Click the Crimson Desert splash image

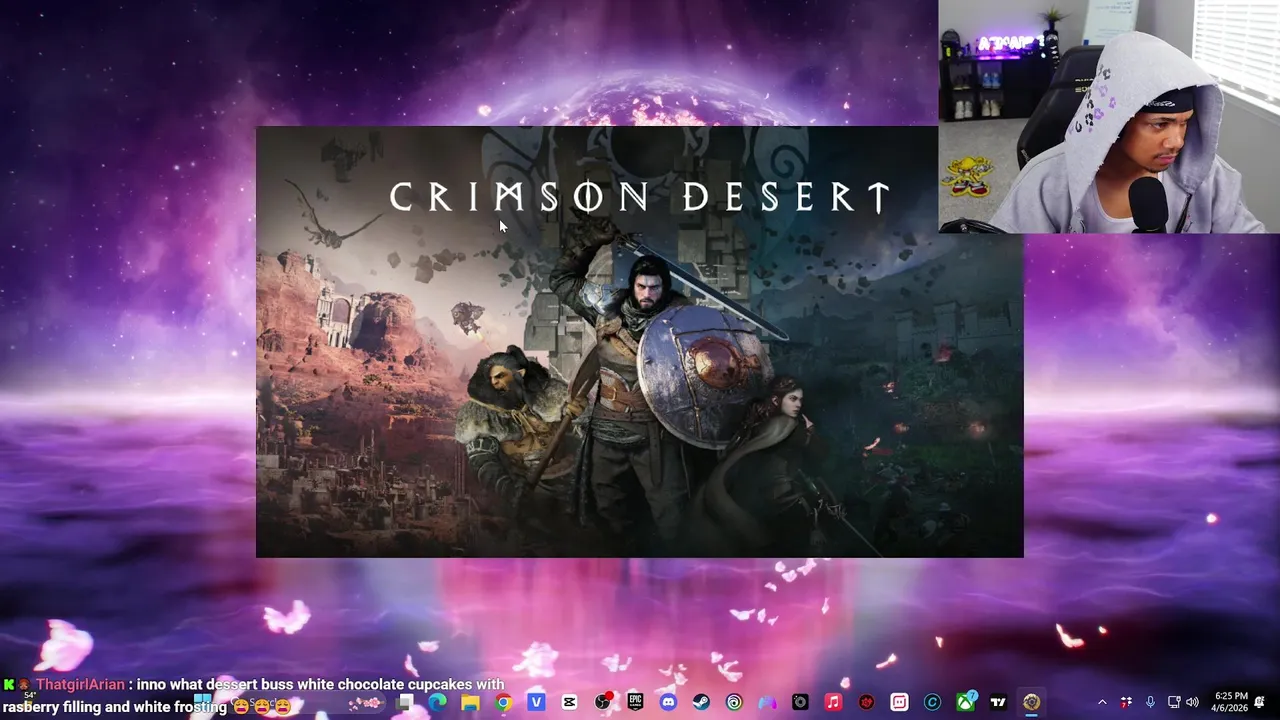(640, 341)
